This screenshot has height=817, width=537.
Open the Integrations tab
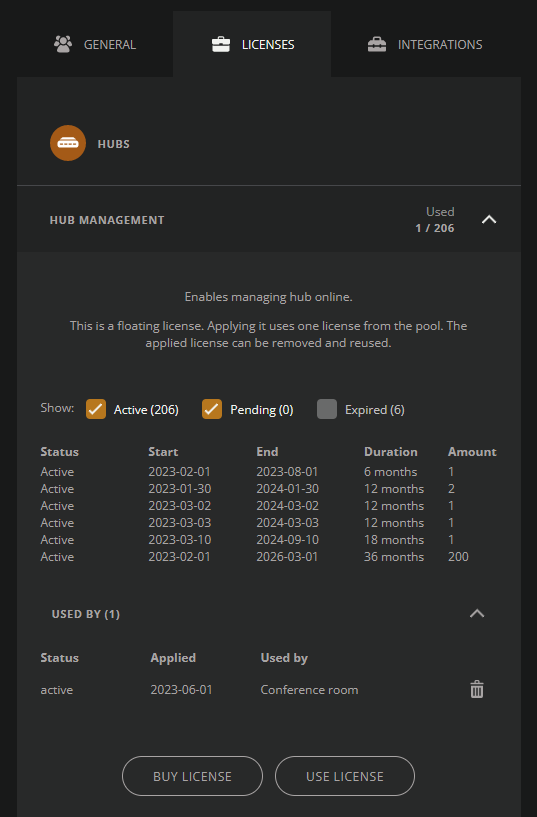426,44
